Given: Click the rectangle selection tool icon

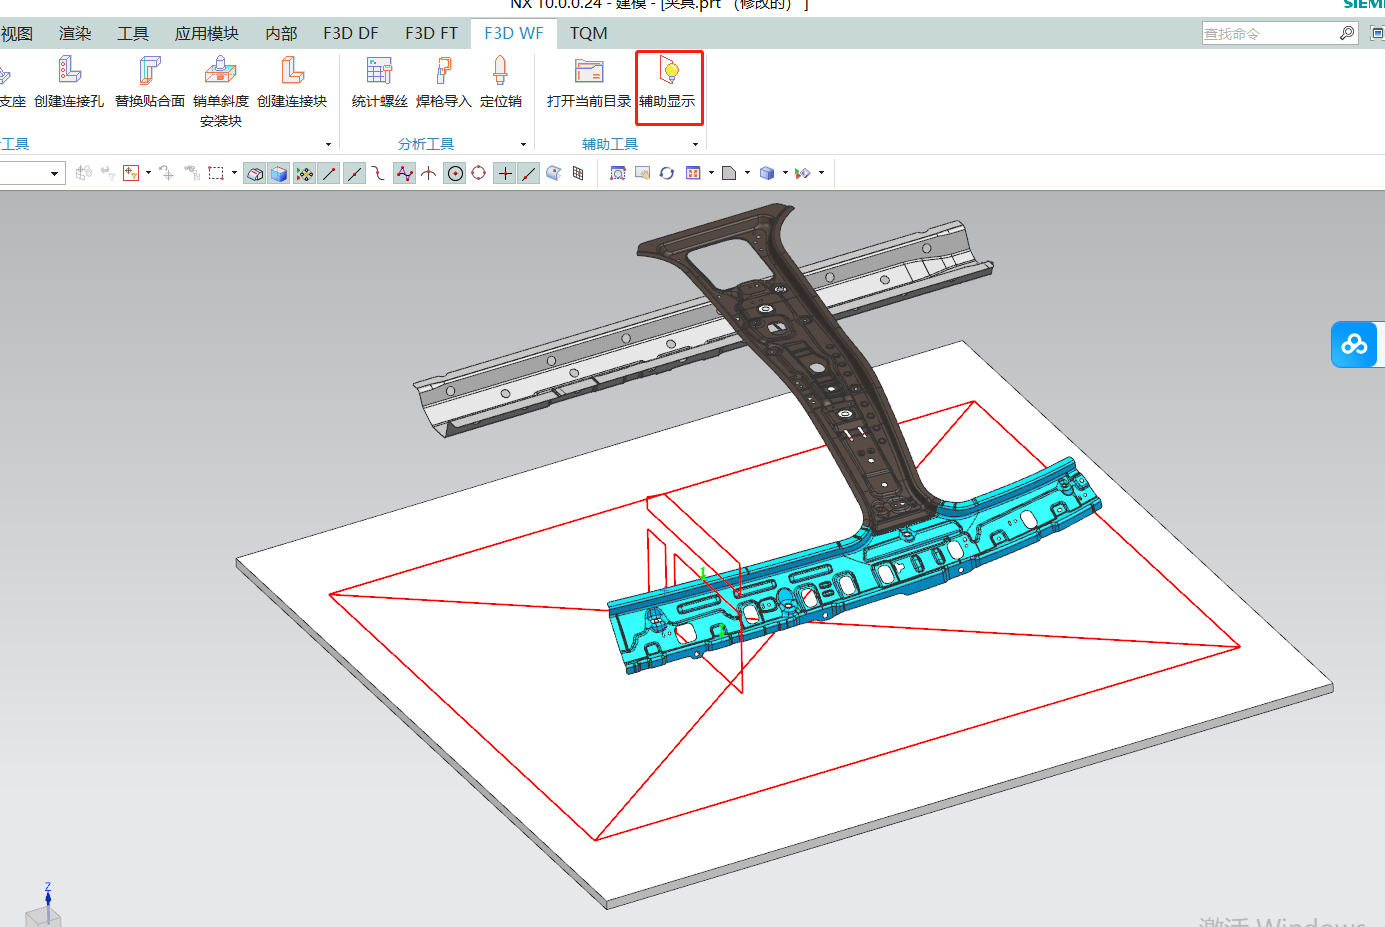Looking at the screenshot, I should pos(216,173).
